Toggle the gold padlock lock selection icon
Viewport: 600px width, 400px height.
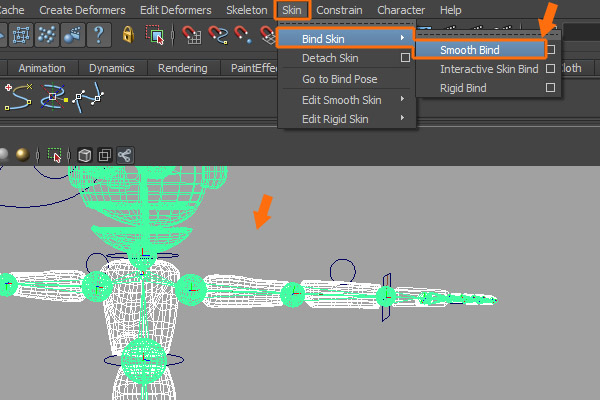click(128, 35)
